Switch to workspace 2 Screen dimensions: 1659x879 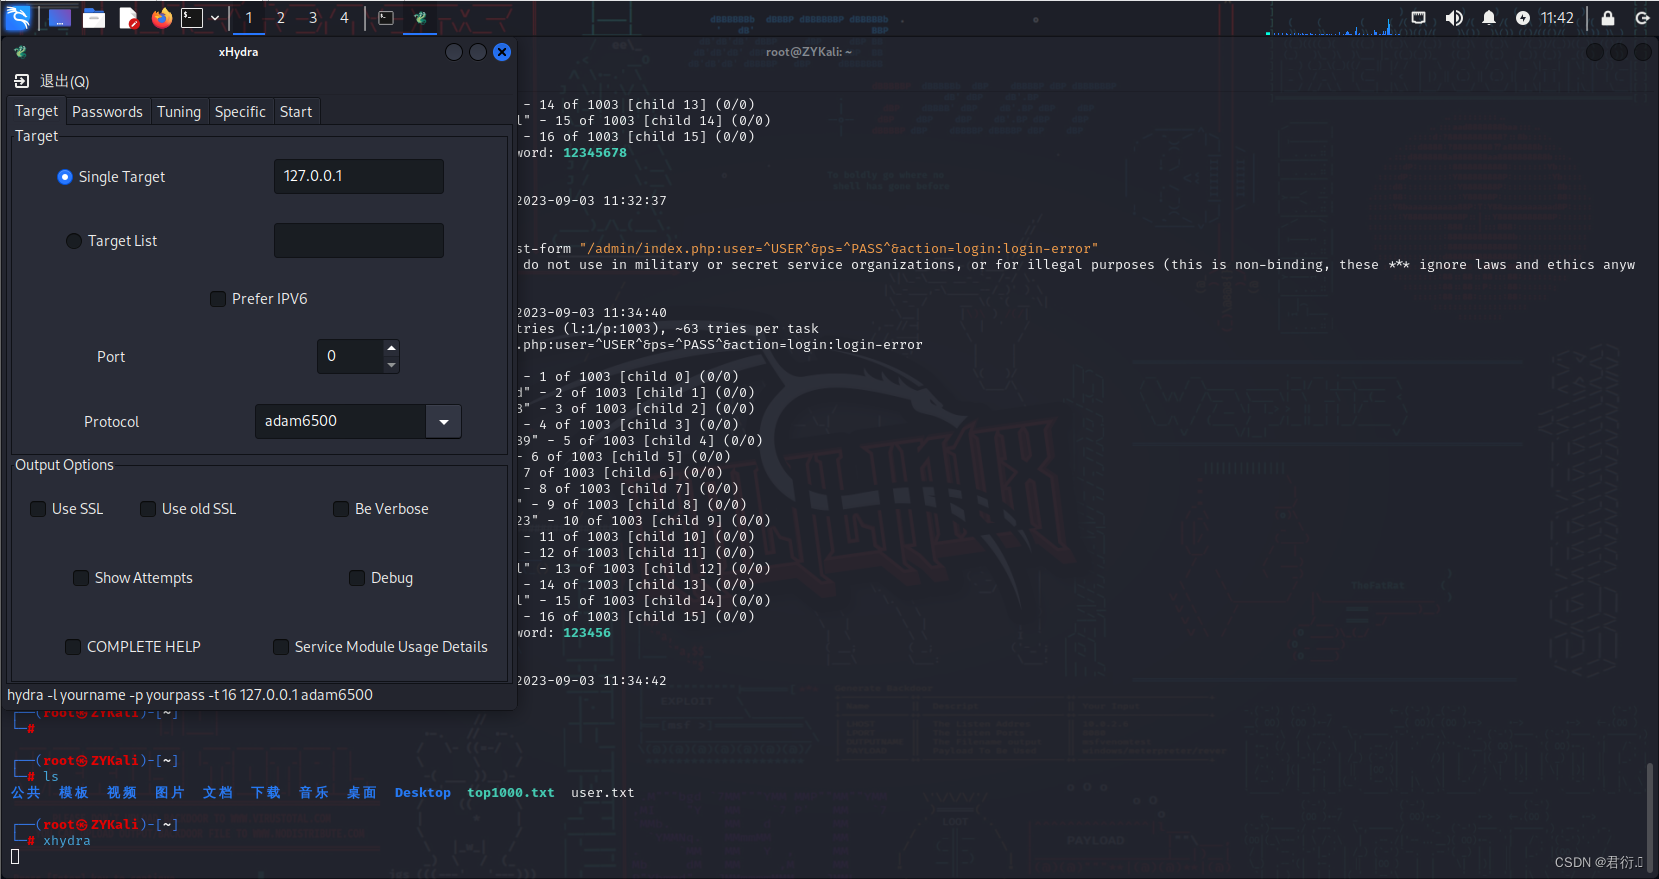[281, 18]
